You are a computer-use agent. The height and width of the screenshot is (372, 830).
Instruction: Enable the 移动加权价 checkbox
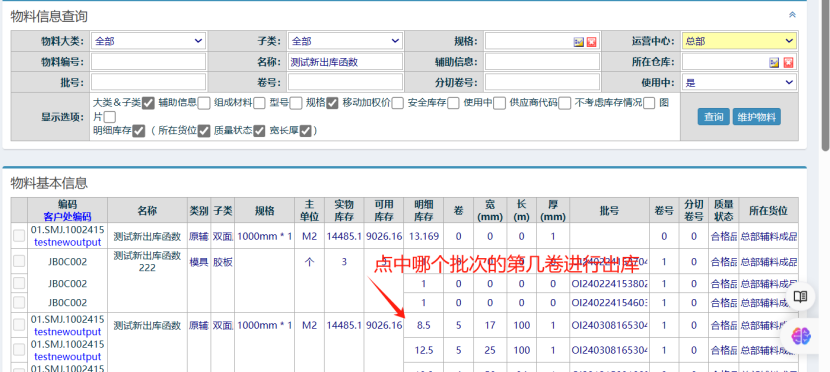[398, 103]
